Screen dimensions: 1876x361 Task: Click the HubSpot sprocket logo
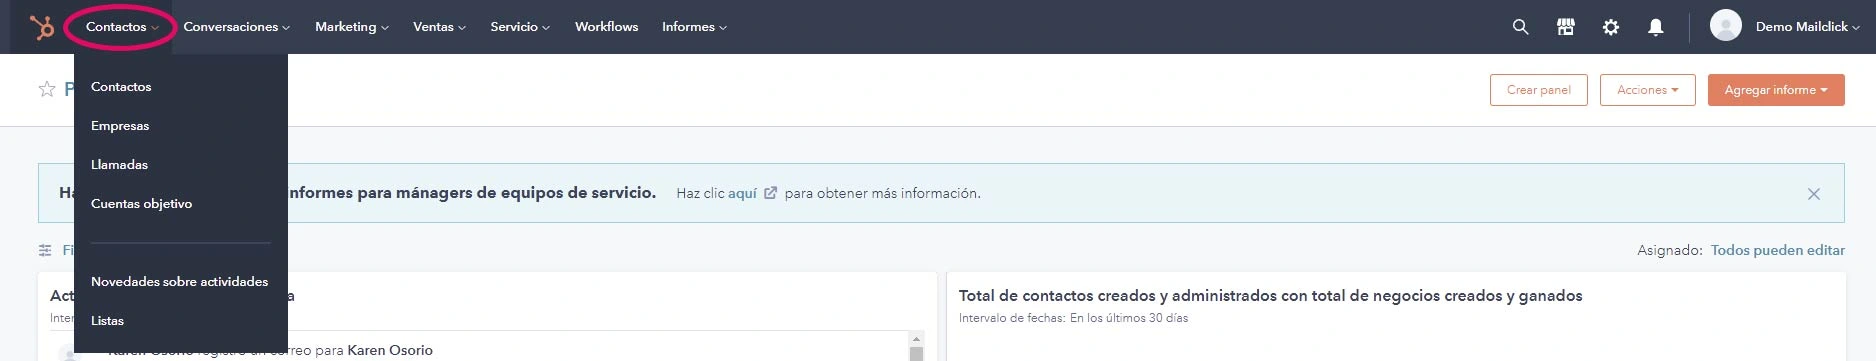point(42,27)
